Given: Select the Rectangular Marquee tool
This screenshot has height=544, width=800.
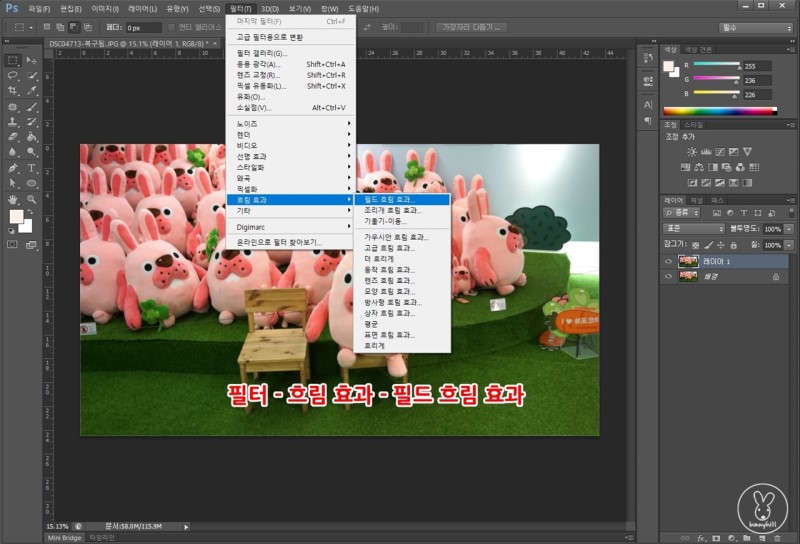Looking at the screenshot, I should (12, 60).
